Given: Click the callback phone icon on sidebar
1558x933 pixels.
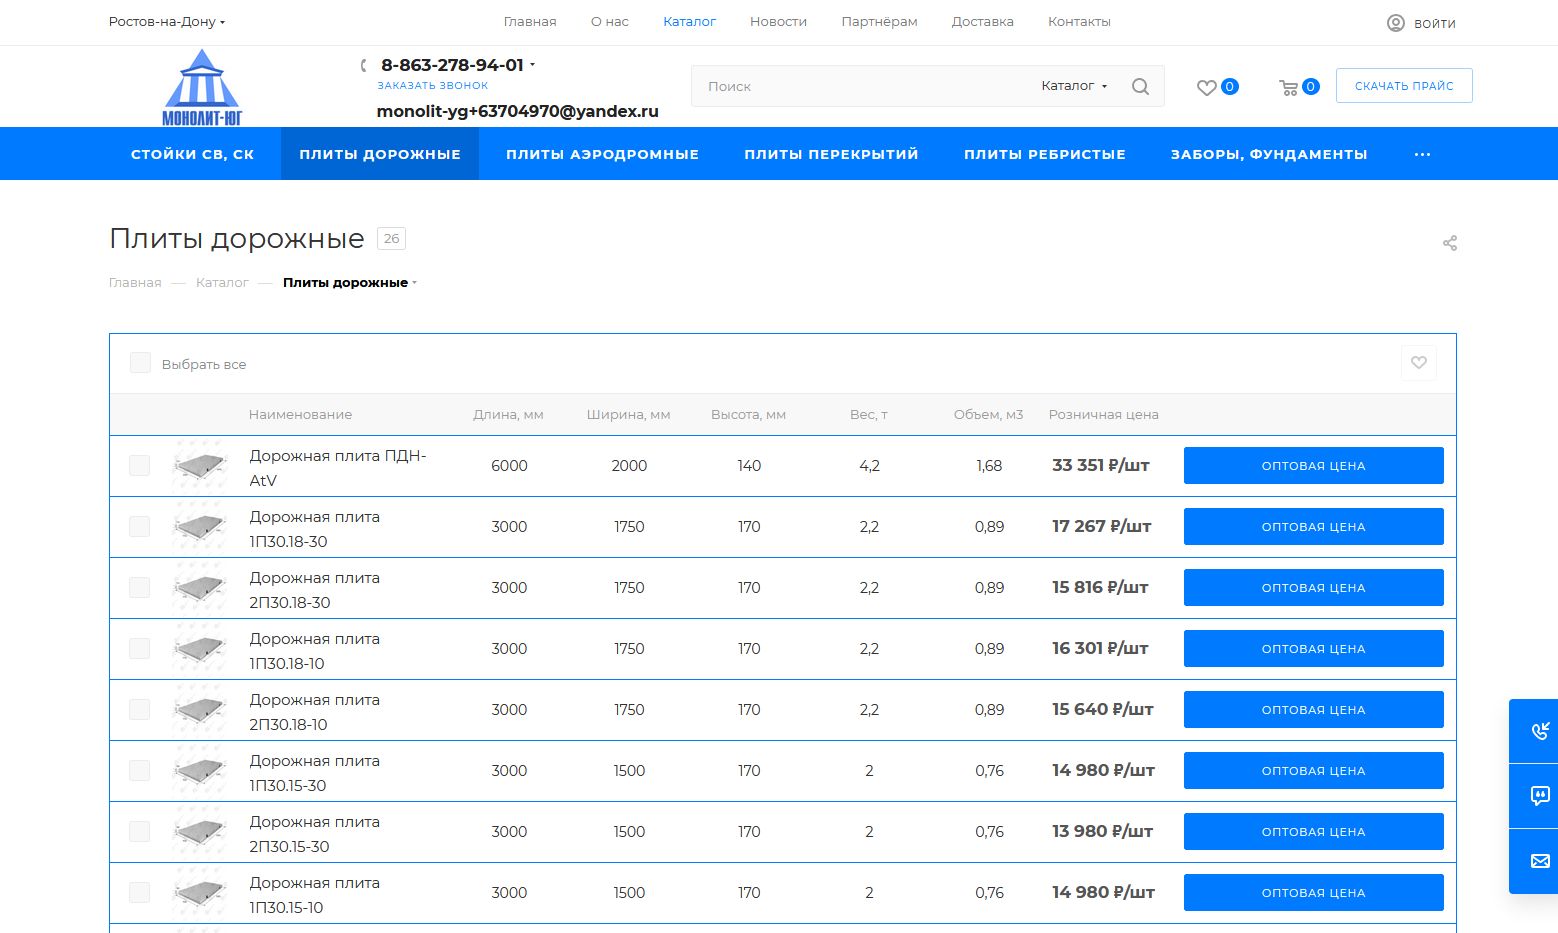Looking at the screenshot, I should pos(1539,731).
